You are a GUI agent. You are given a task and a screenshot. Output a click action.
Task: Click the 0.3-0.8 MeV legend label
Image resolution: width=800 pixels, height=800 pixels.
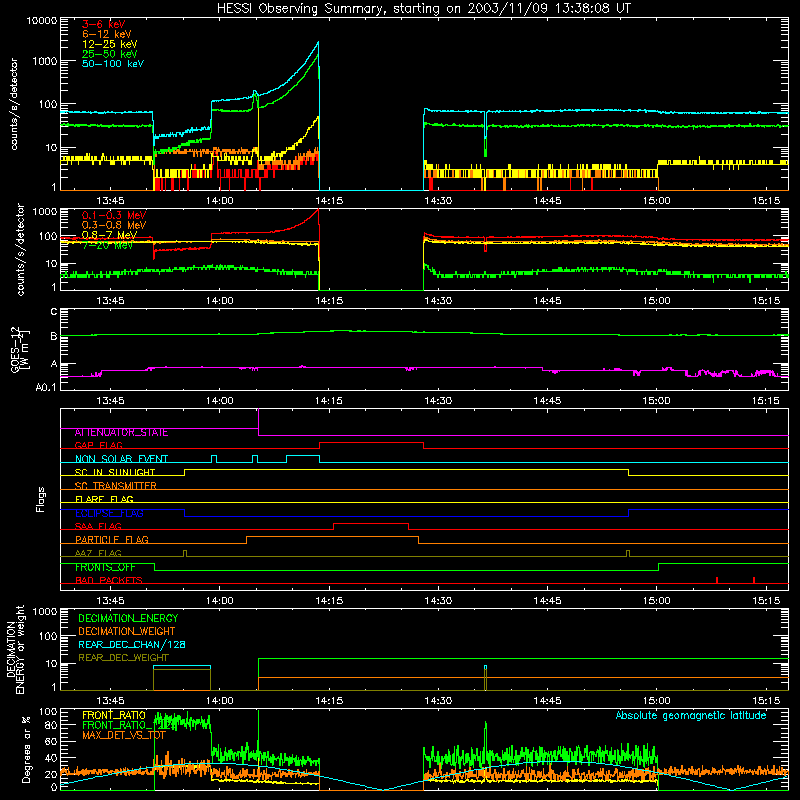[x=114, y=225]
